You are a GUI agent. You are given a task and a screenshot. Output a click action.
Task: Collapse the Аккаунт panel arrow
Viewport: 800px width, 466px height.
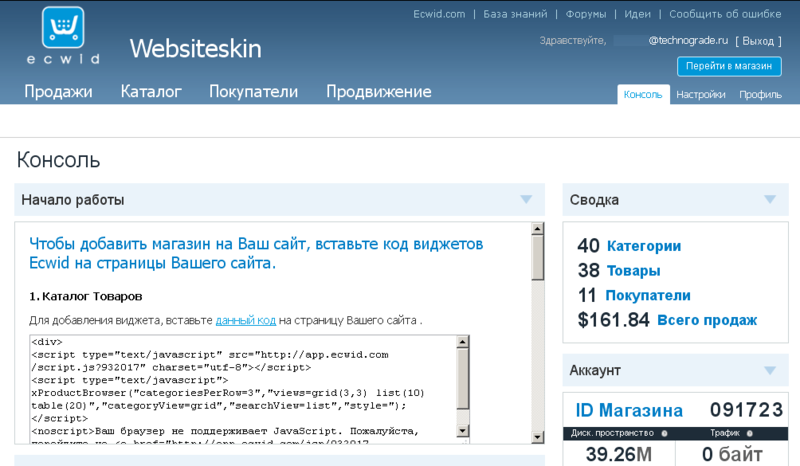[770, 371]
